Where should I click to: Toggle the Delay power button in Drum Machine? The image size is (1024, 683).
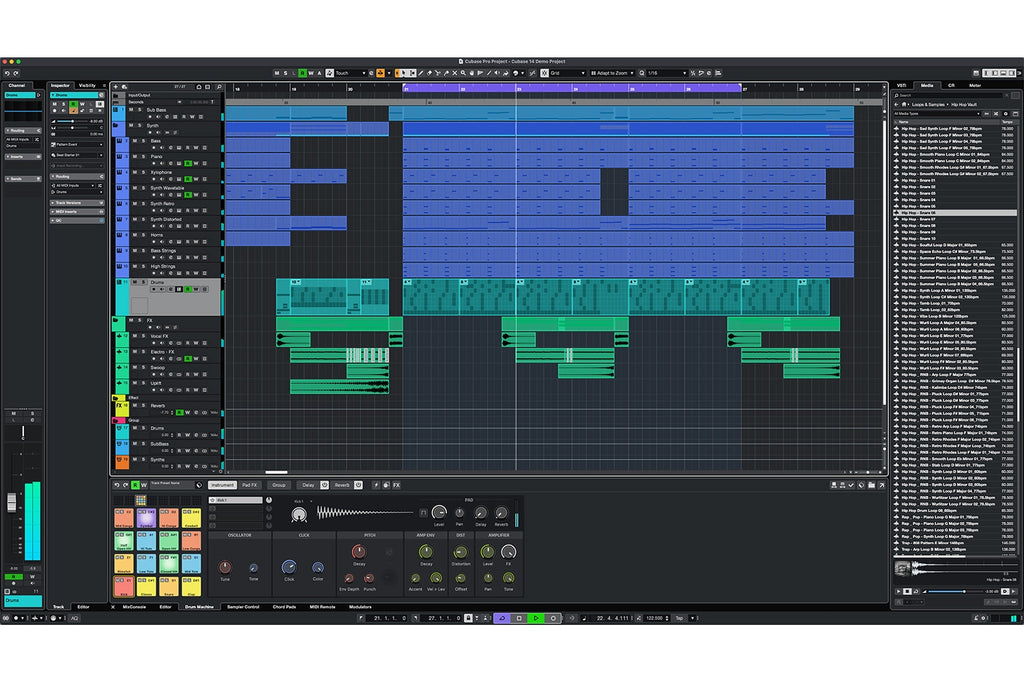324,485
